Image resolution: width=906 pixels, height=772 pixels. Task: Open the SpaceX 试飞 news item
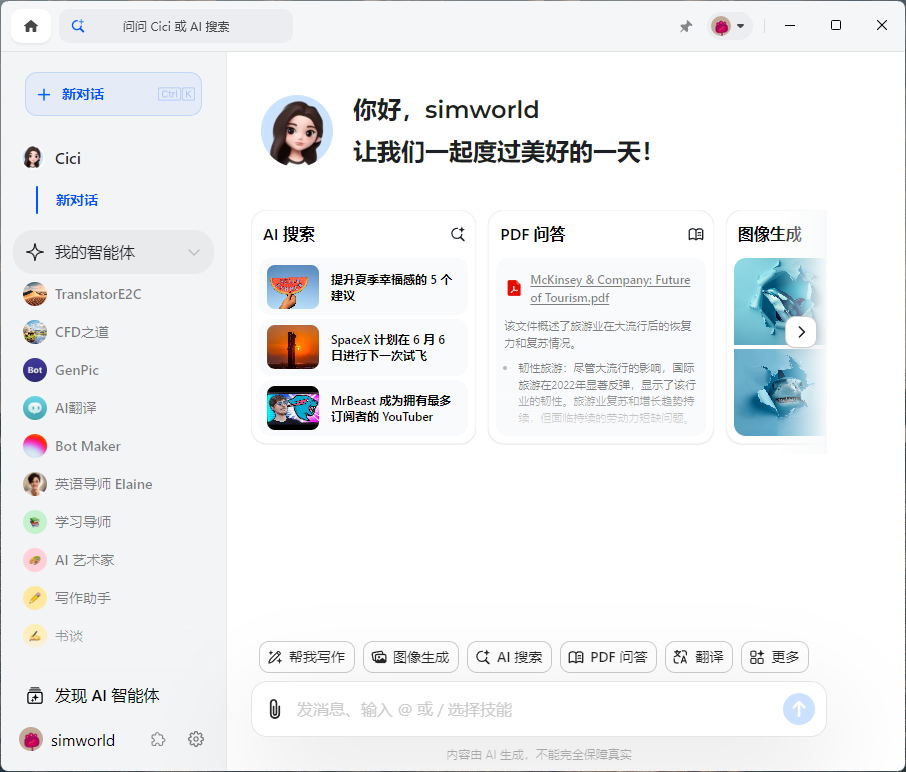pos(363,347)
